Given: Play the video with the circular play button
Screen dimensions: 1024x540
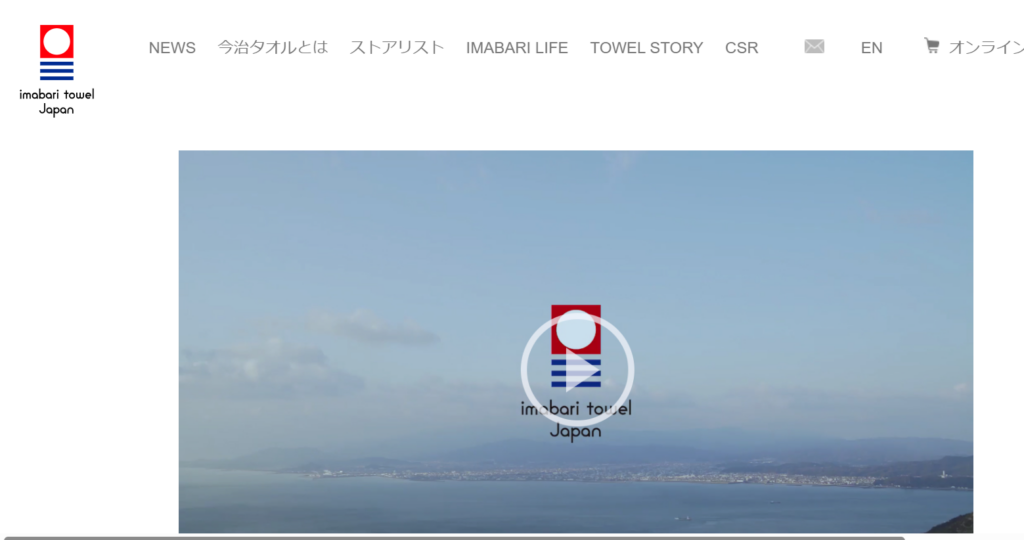Looking at the screenshot, I should (x=576, y=371).
